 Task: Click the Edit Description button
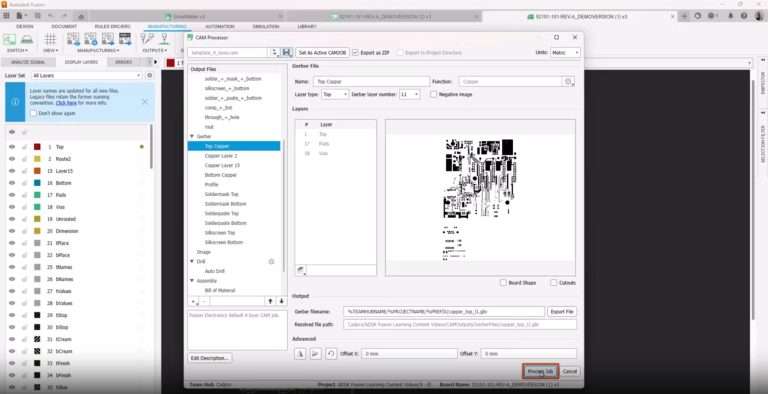tap(210, 358)
